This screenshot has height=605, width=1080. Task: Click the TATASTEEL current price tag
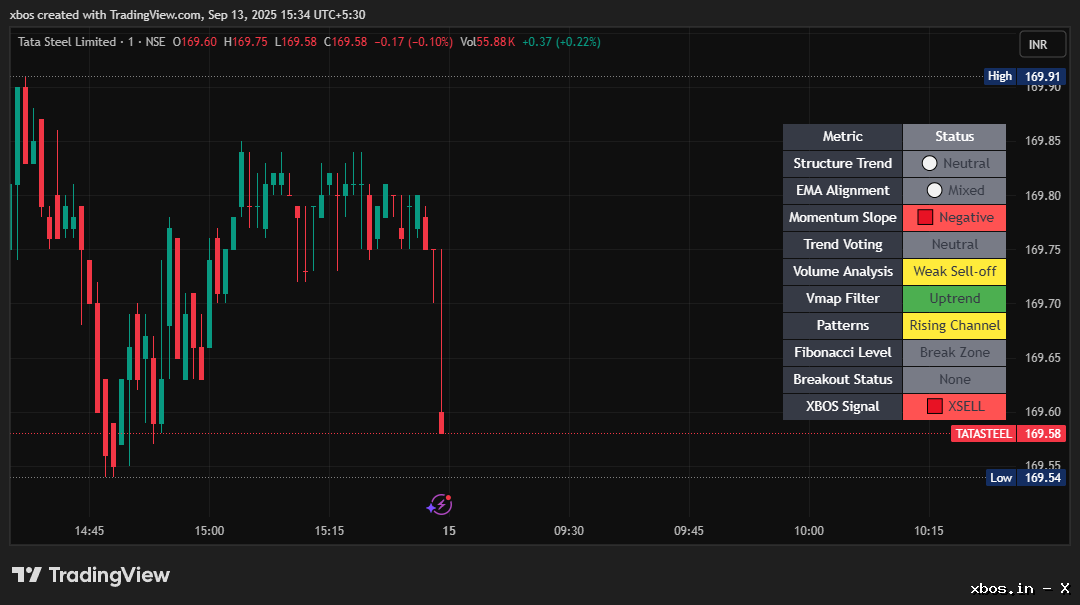pos(1008,434)
